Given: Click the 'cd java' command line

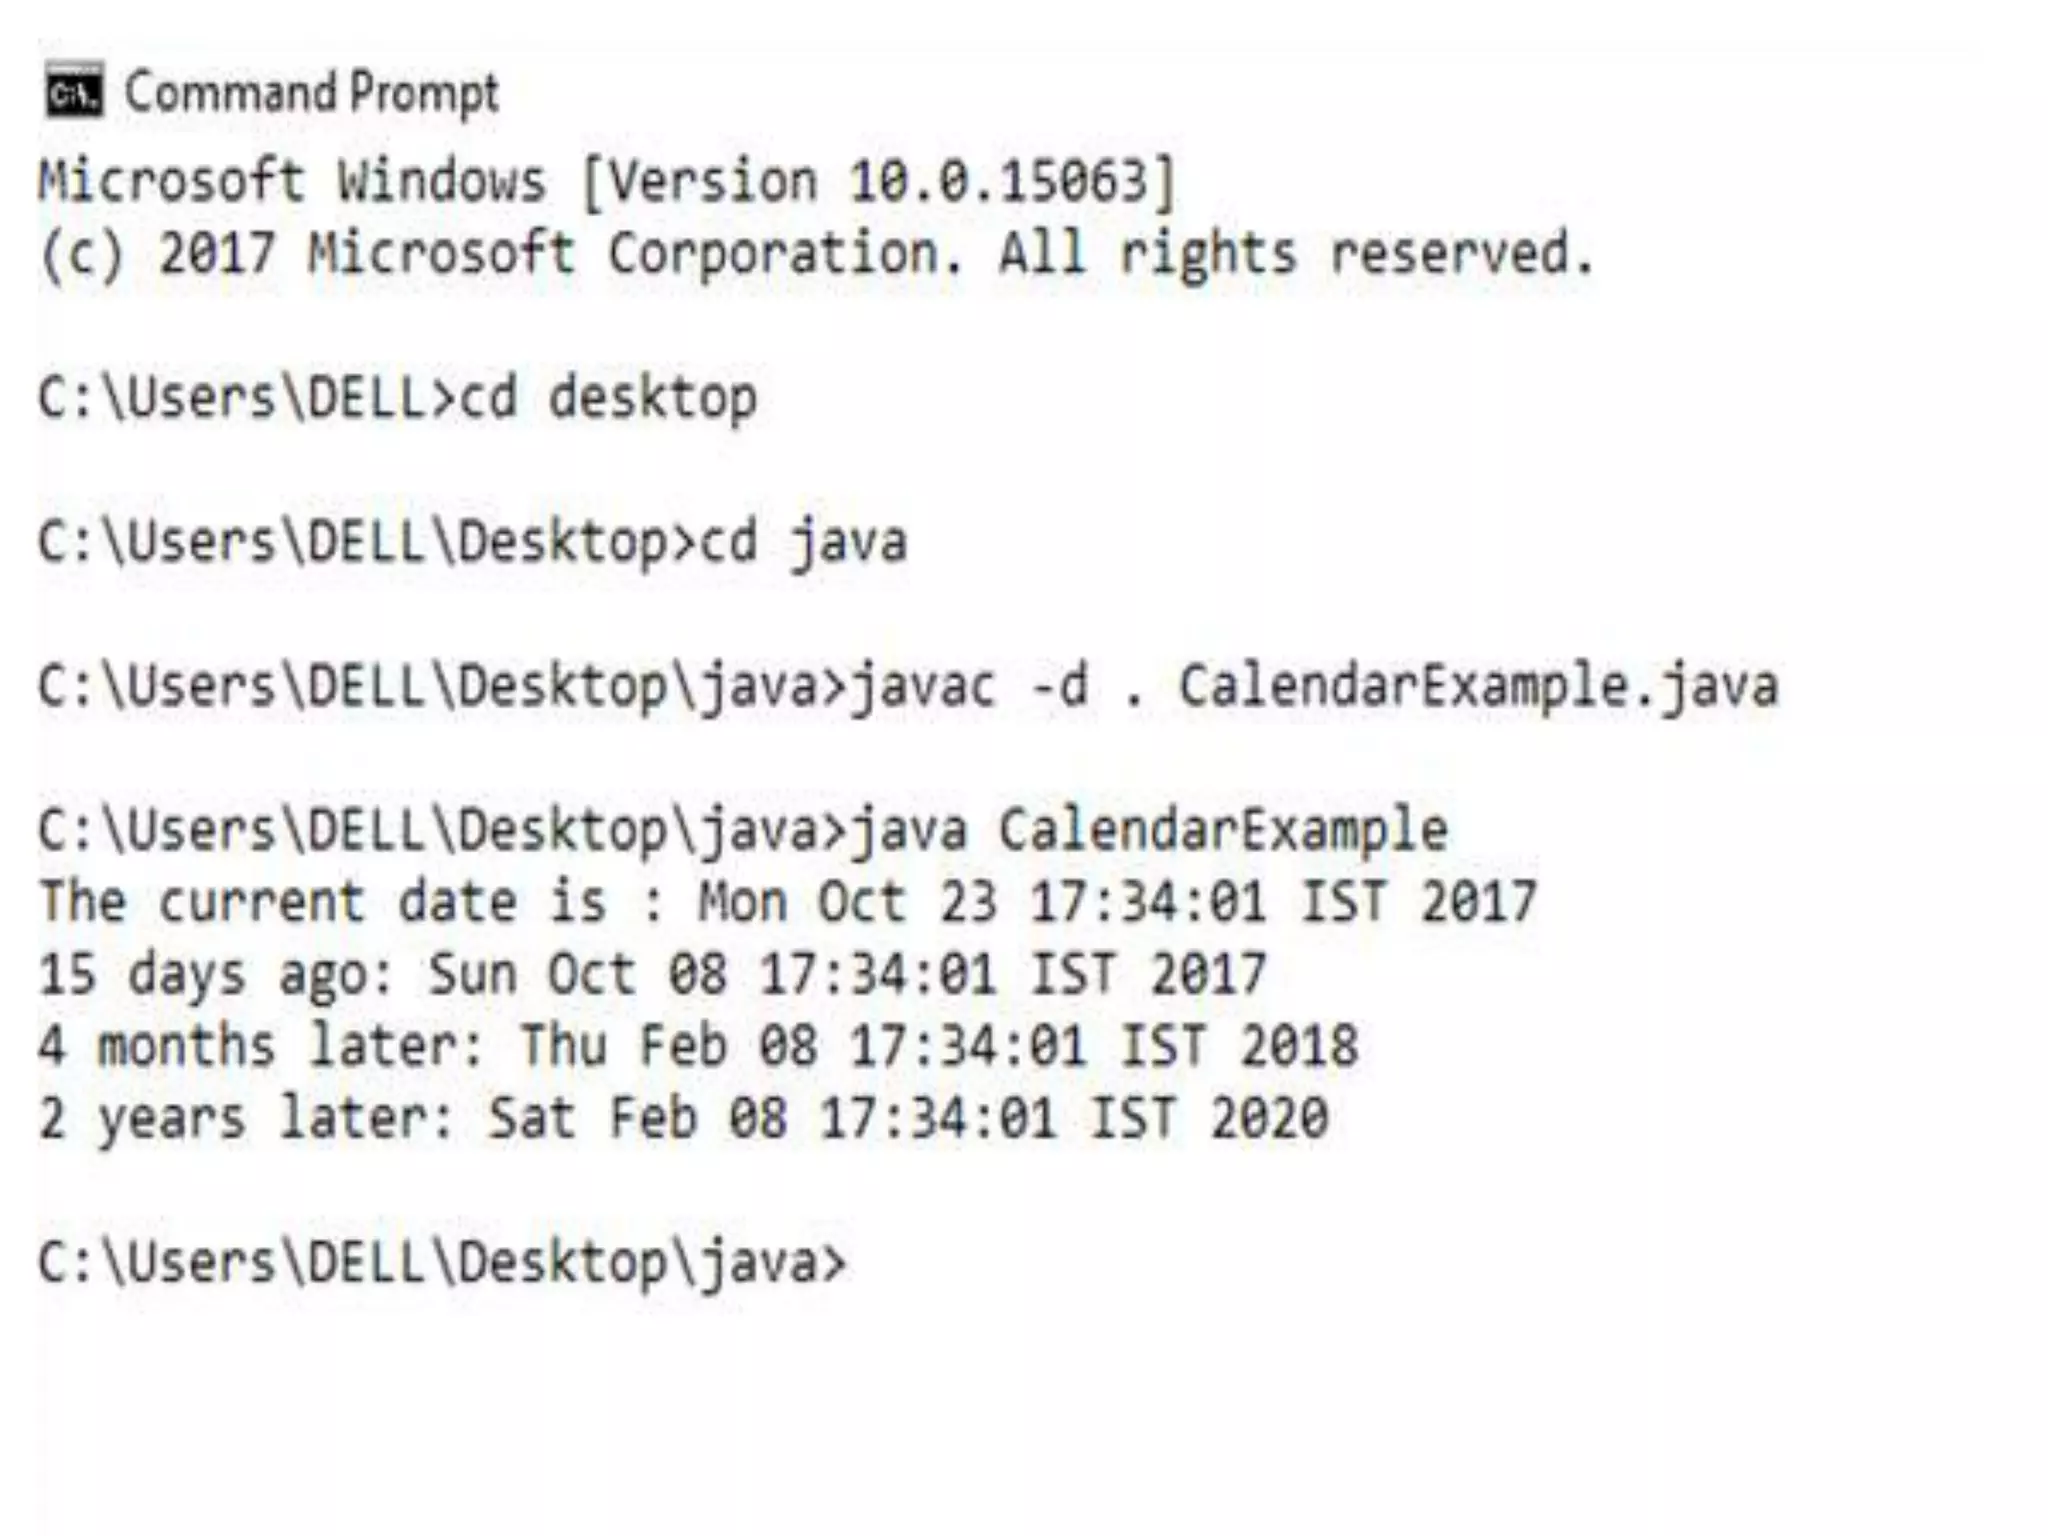Looking at the screenshot, I should pos(472,543).
